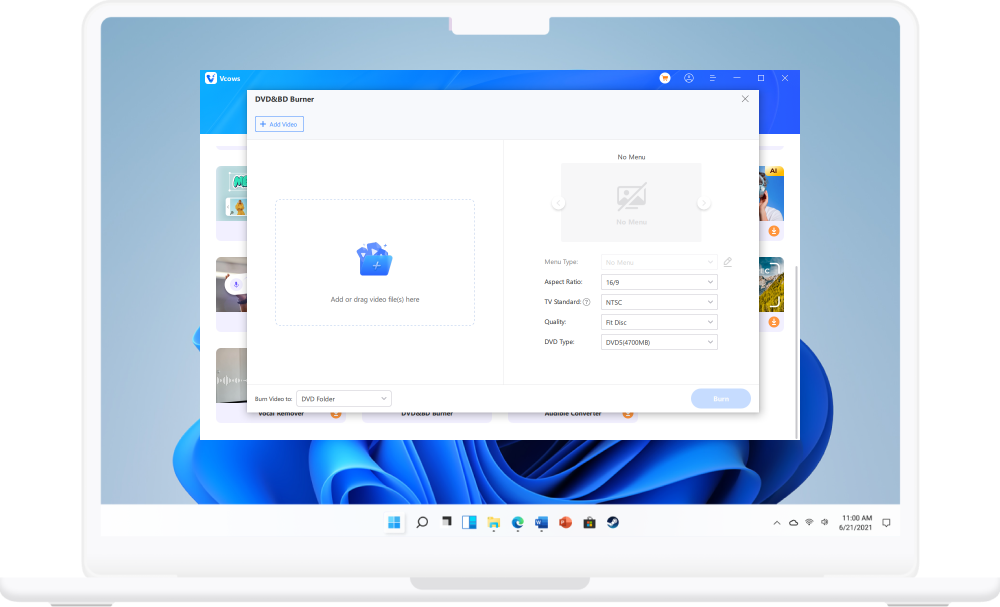
Task: Launch Microsoft Edge from the taskbar
Action: click(517, 522)
